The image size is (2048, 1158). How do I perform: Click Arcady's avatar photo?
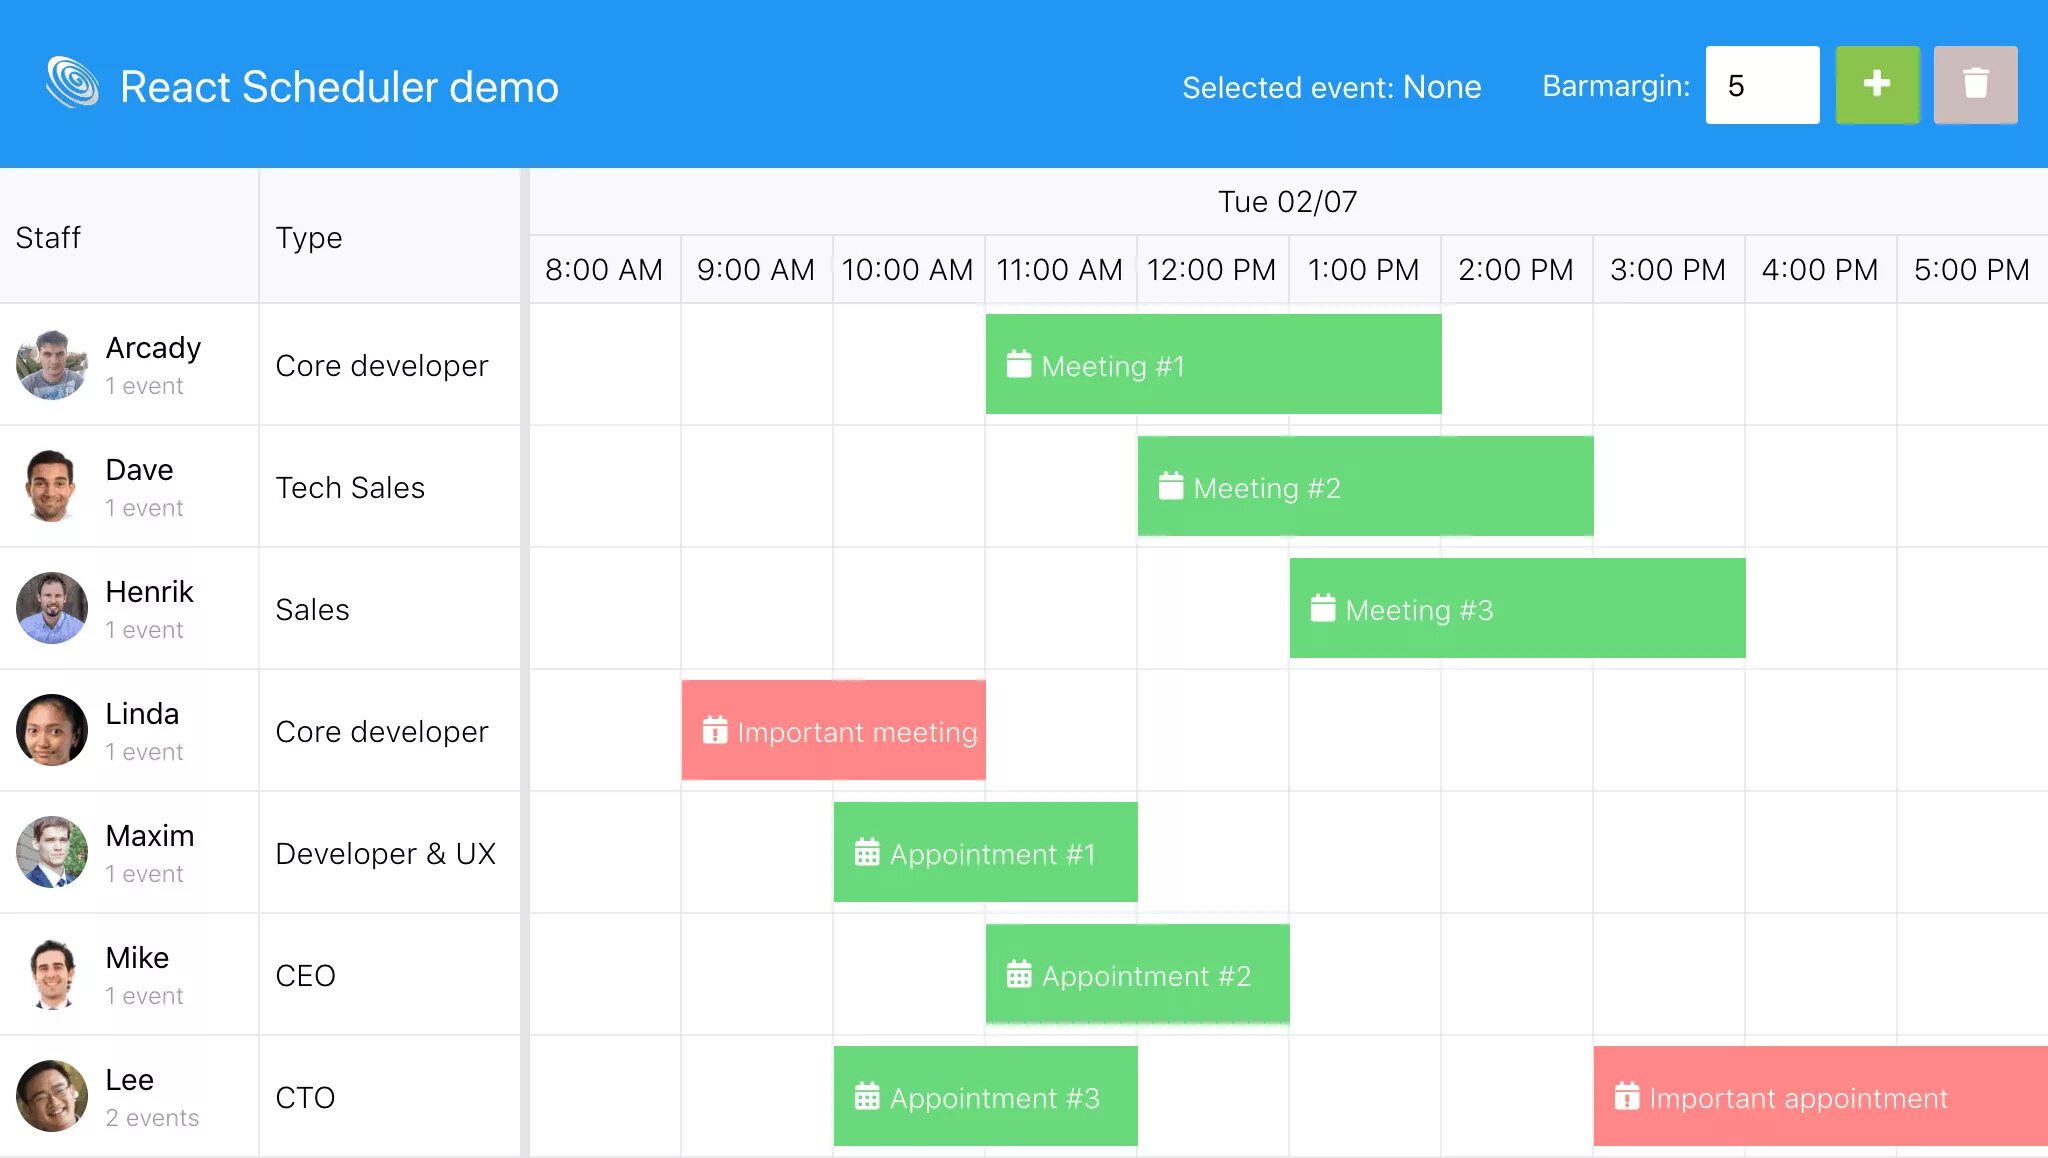coord(52,365)
